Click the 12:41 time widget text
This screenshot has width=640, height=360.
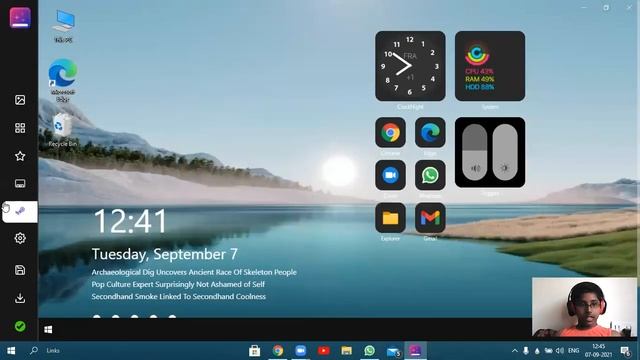130,221
